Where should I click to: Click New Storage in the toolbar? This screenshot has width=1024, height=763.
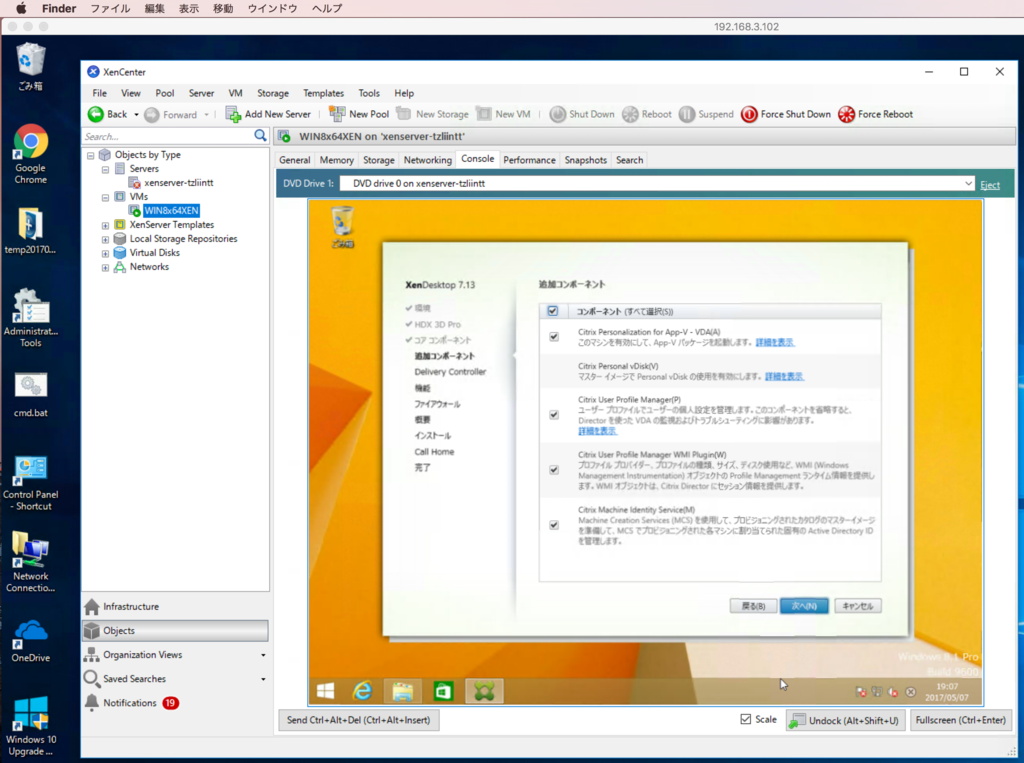pos(432,114)
